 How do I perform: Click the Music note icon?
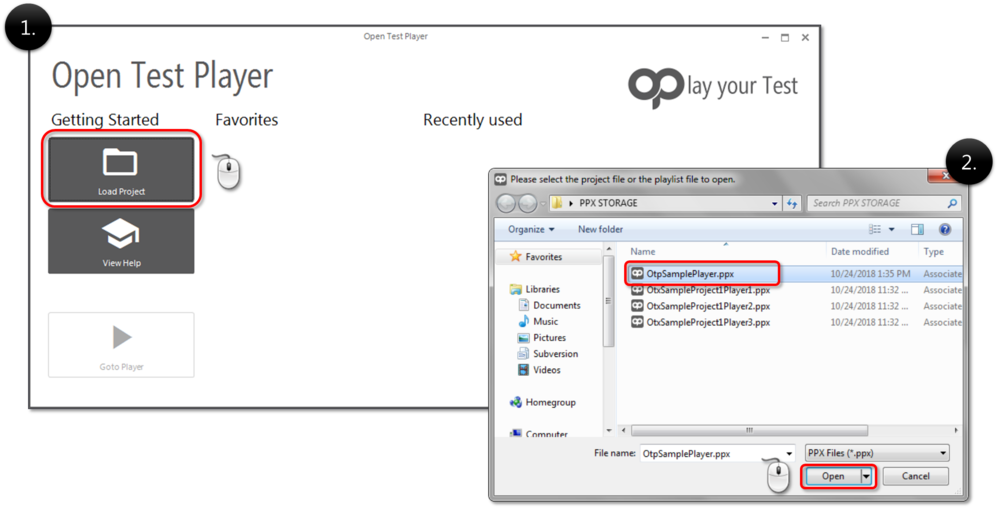pos(524,321)
